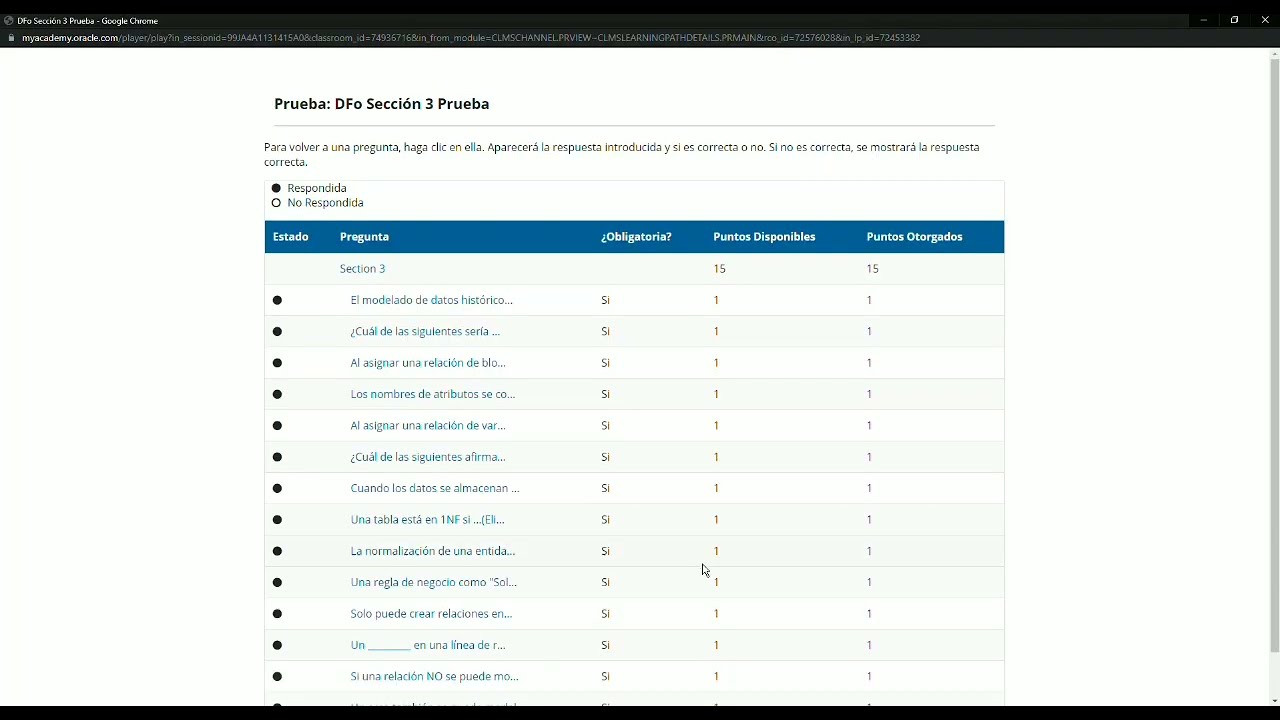Viewport: 1280px width, 720px height.
Task: Click answered status dot for "Un _______ en una línea"
Action: [277, 645]
